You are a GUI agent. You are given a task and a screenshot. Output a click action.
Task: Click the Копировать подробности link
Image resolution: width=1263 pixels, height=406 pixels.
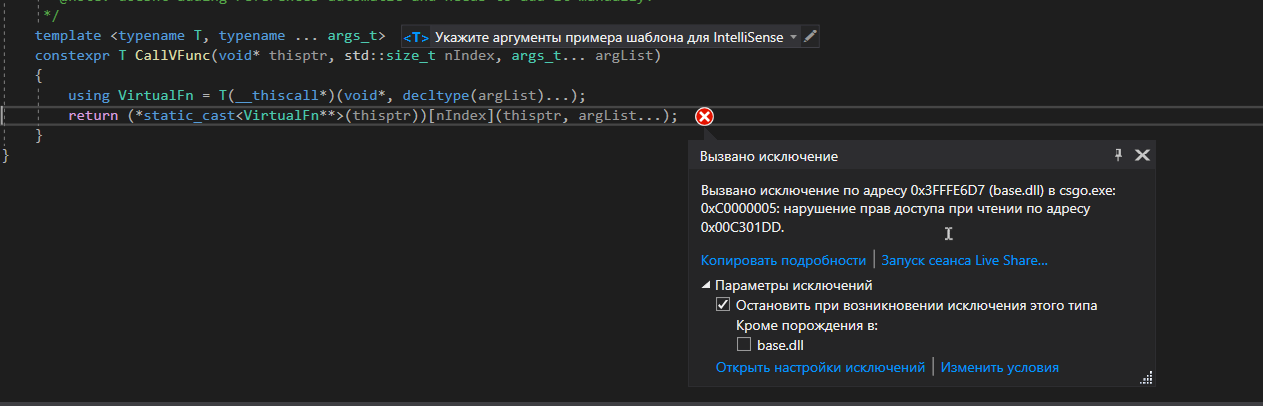pyautogui.click(x=783, y=260)
